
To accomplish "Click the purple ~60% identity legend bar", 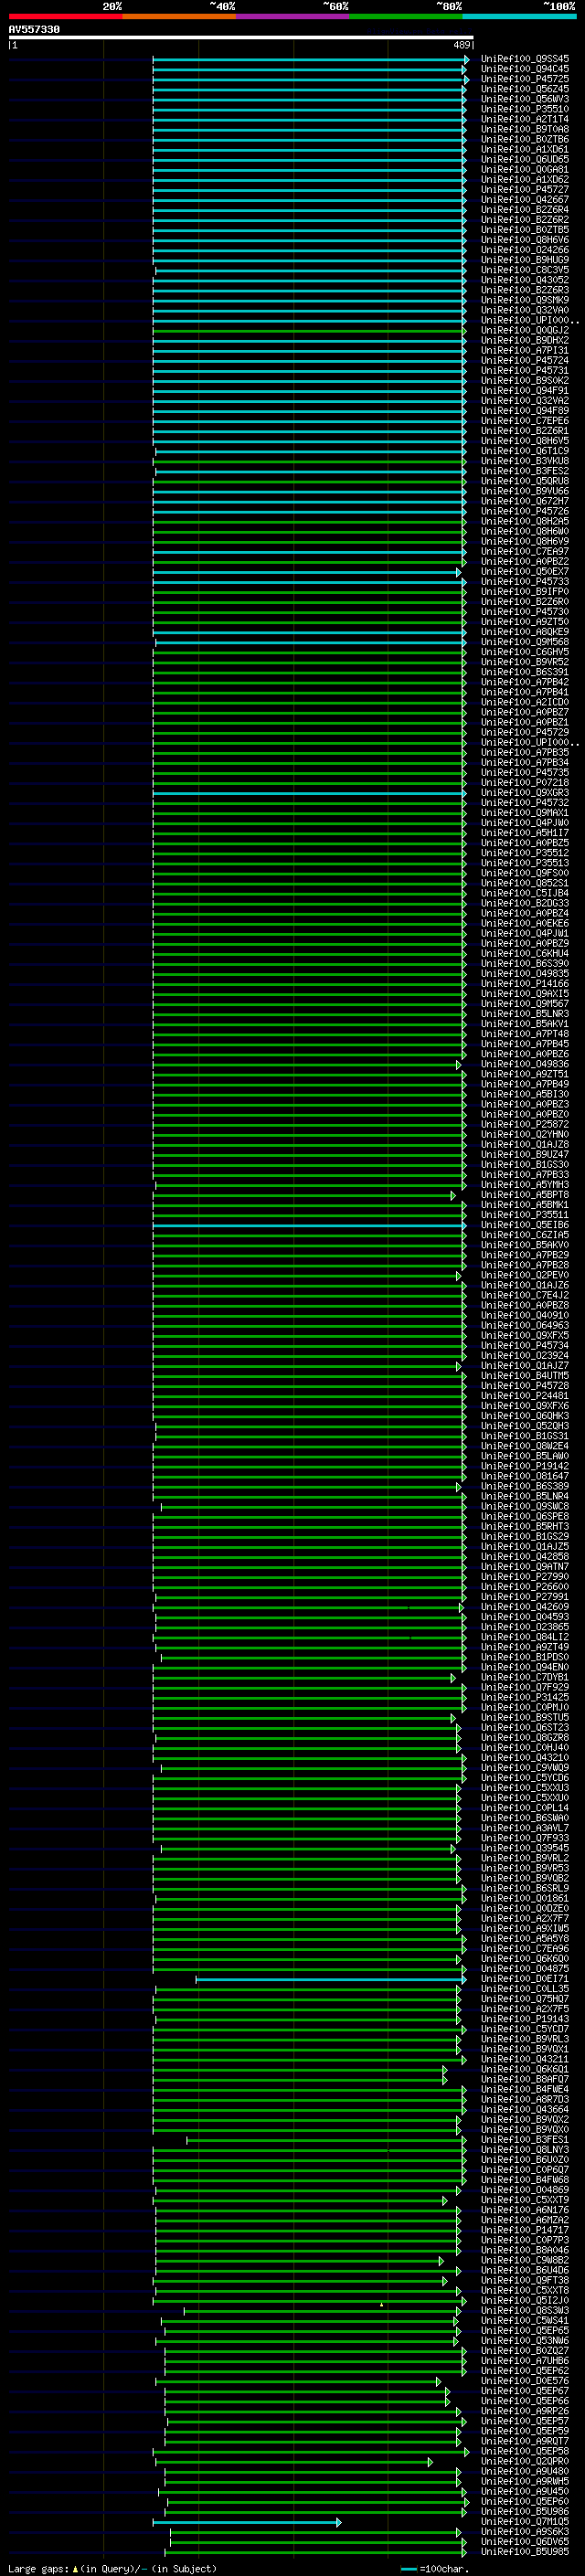I will tap(293, 16).
